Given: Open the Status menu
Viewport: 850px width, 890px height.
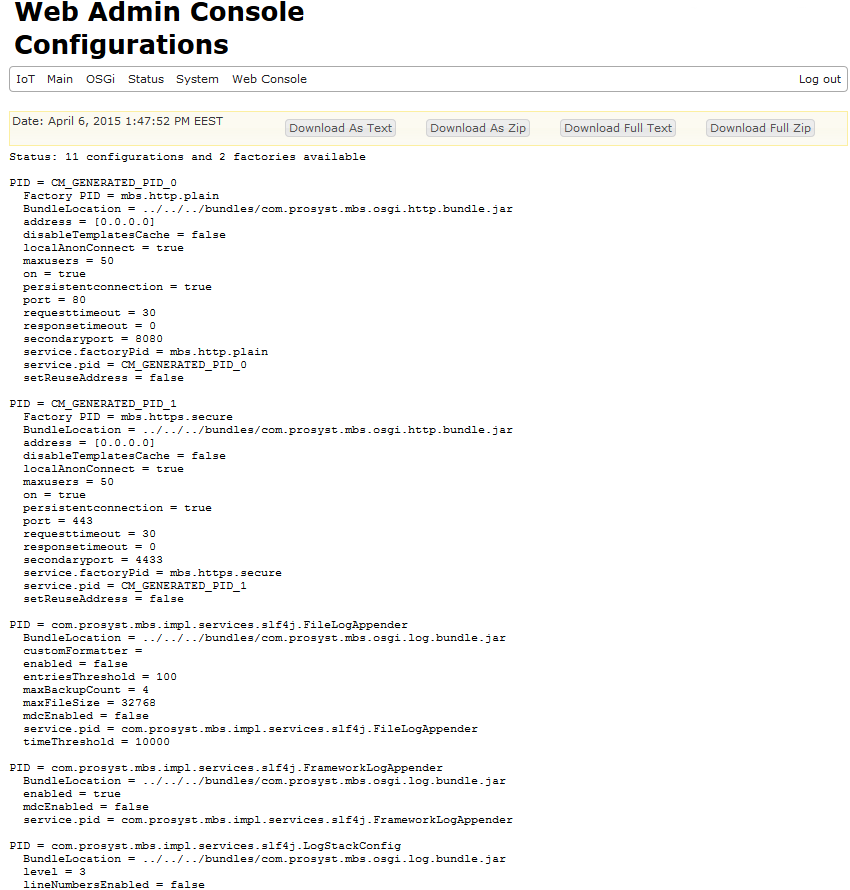Looking at the screenshot, I should [146, 79].
